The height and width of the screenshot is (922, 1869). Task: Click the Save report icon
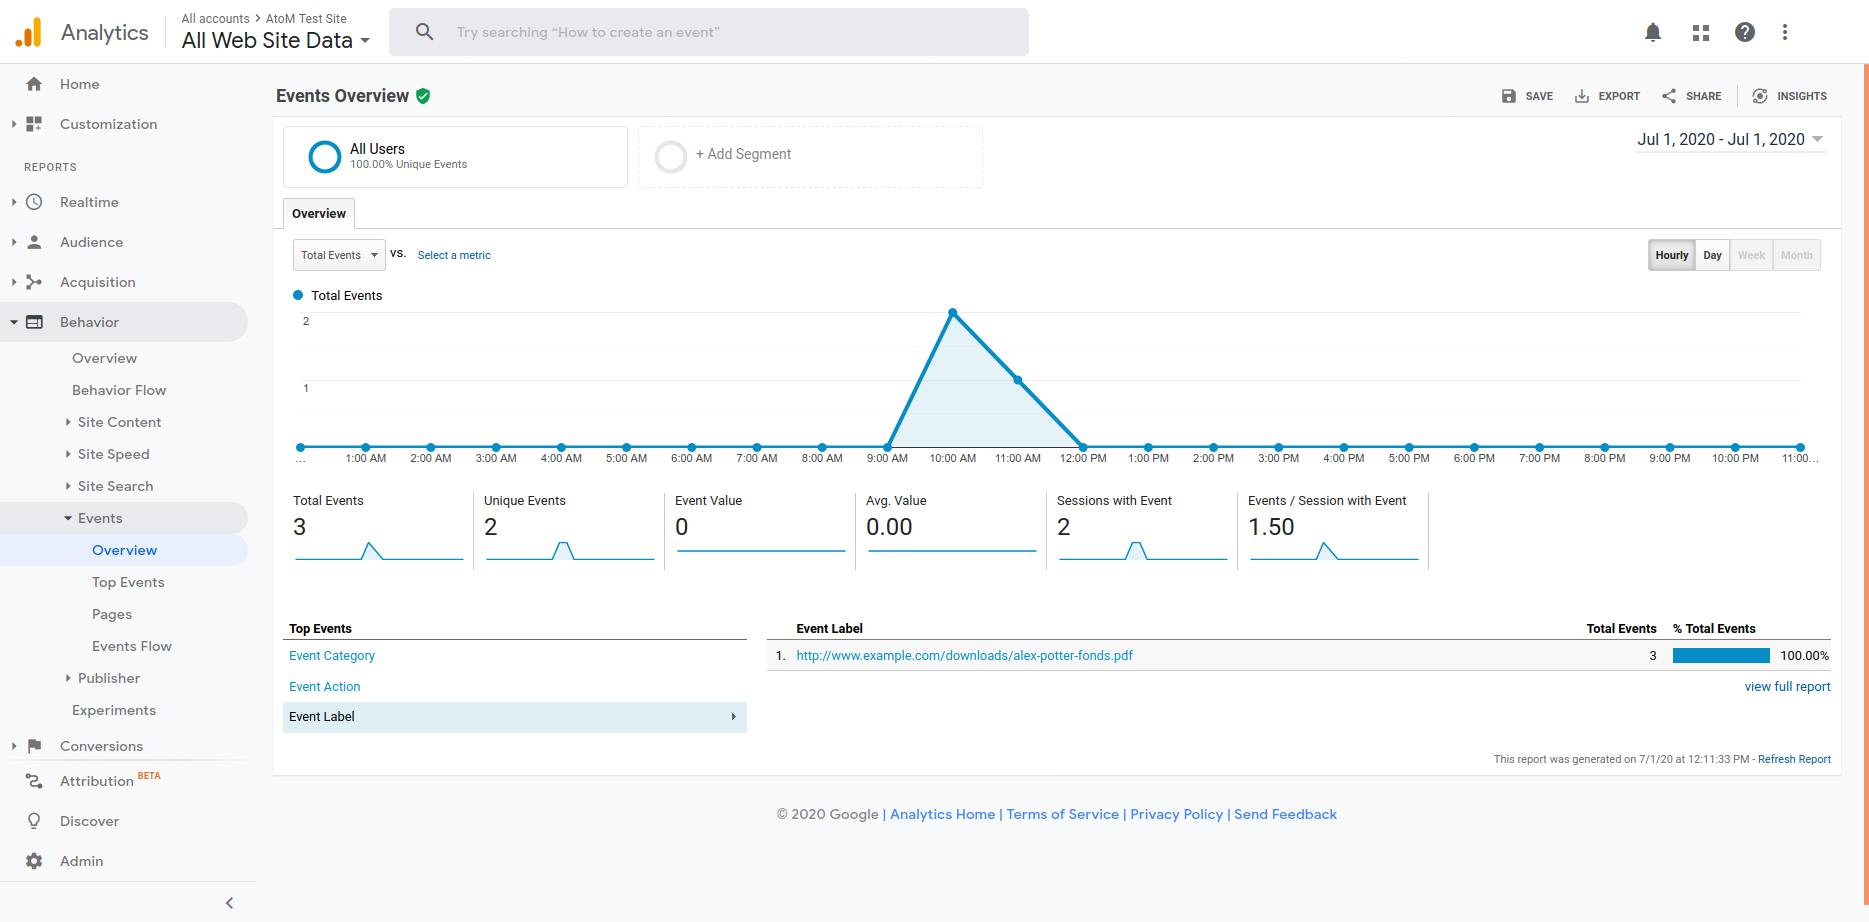[x=1509, y=96]
